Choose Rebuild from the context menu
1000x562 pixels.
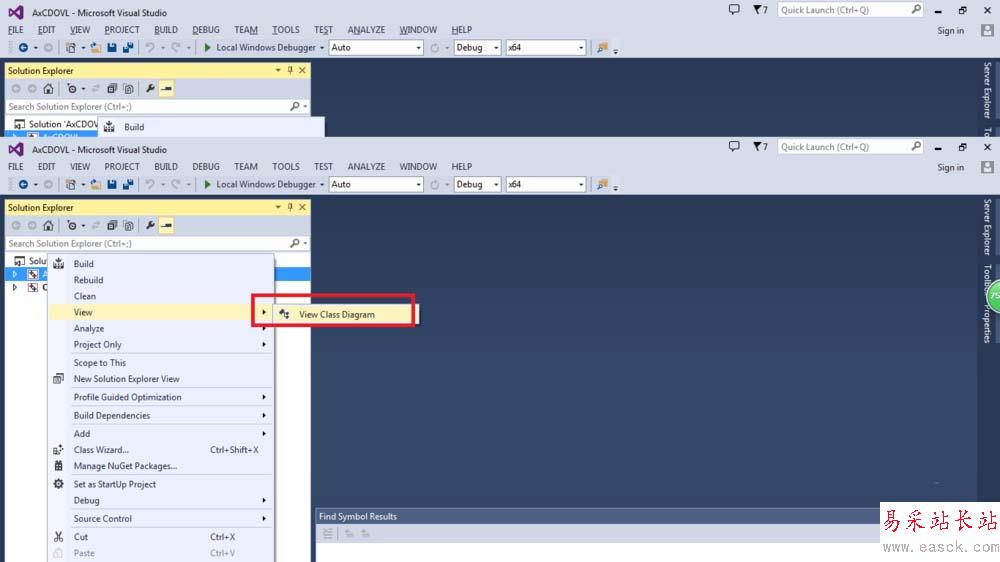coord(88,280)
